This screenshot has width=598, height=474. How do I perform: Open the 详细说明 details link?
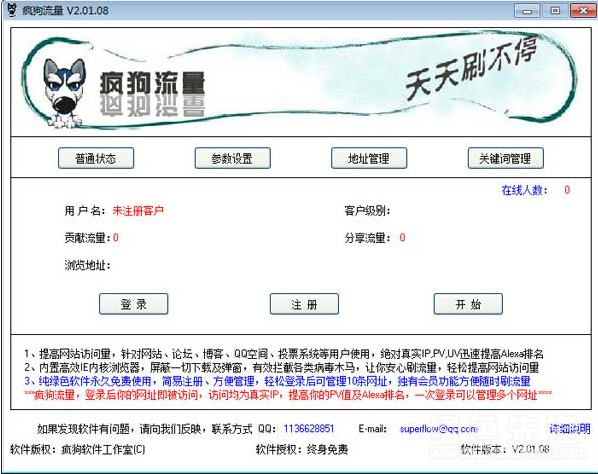[x=570, y=429]
